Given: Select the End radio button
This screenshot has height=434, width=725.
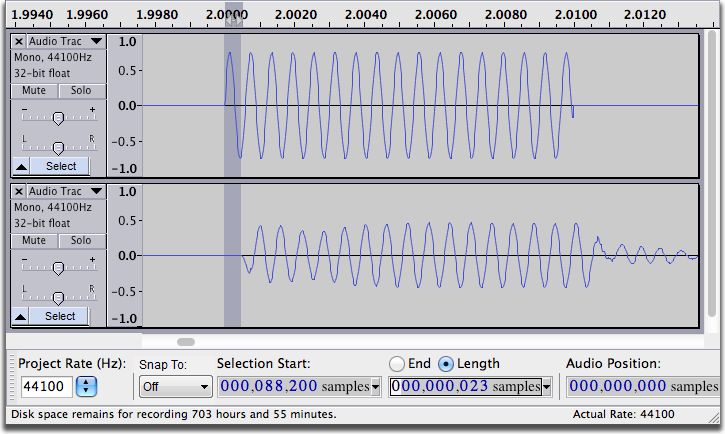Looking at the screenshot, I should tap(397, 364).
